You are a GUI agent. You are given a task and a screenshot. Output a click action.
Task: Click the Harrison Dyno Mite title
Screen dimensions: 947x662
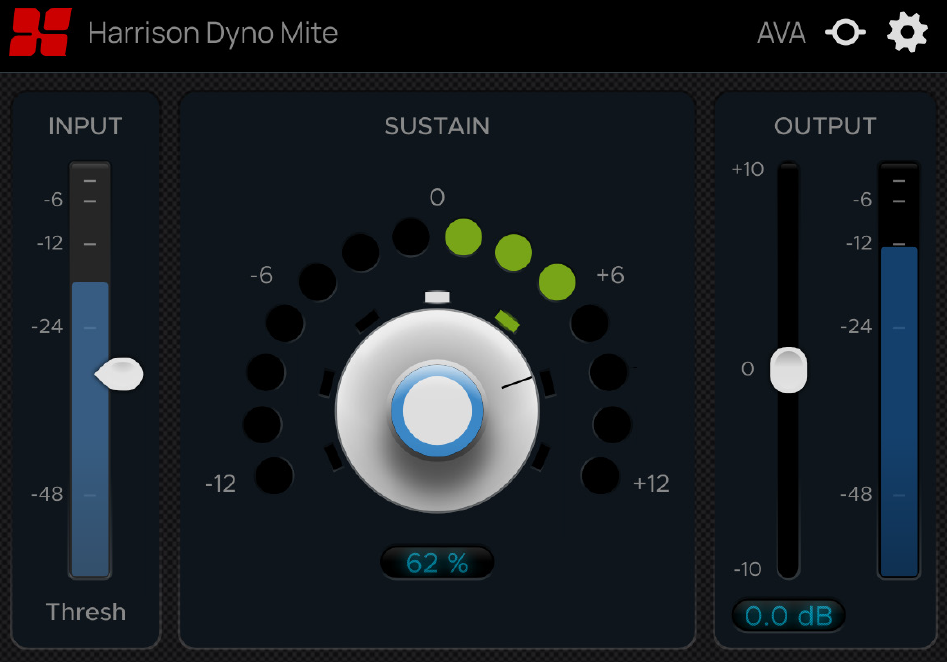tap(213, 33)
